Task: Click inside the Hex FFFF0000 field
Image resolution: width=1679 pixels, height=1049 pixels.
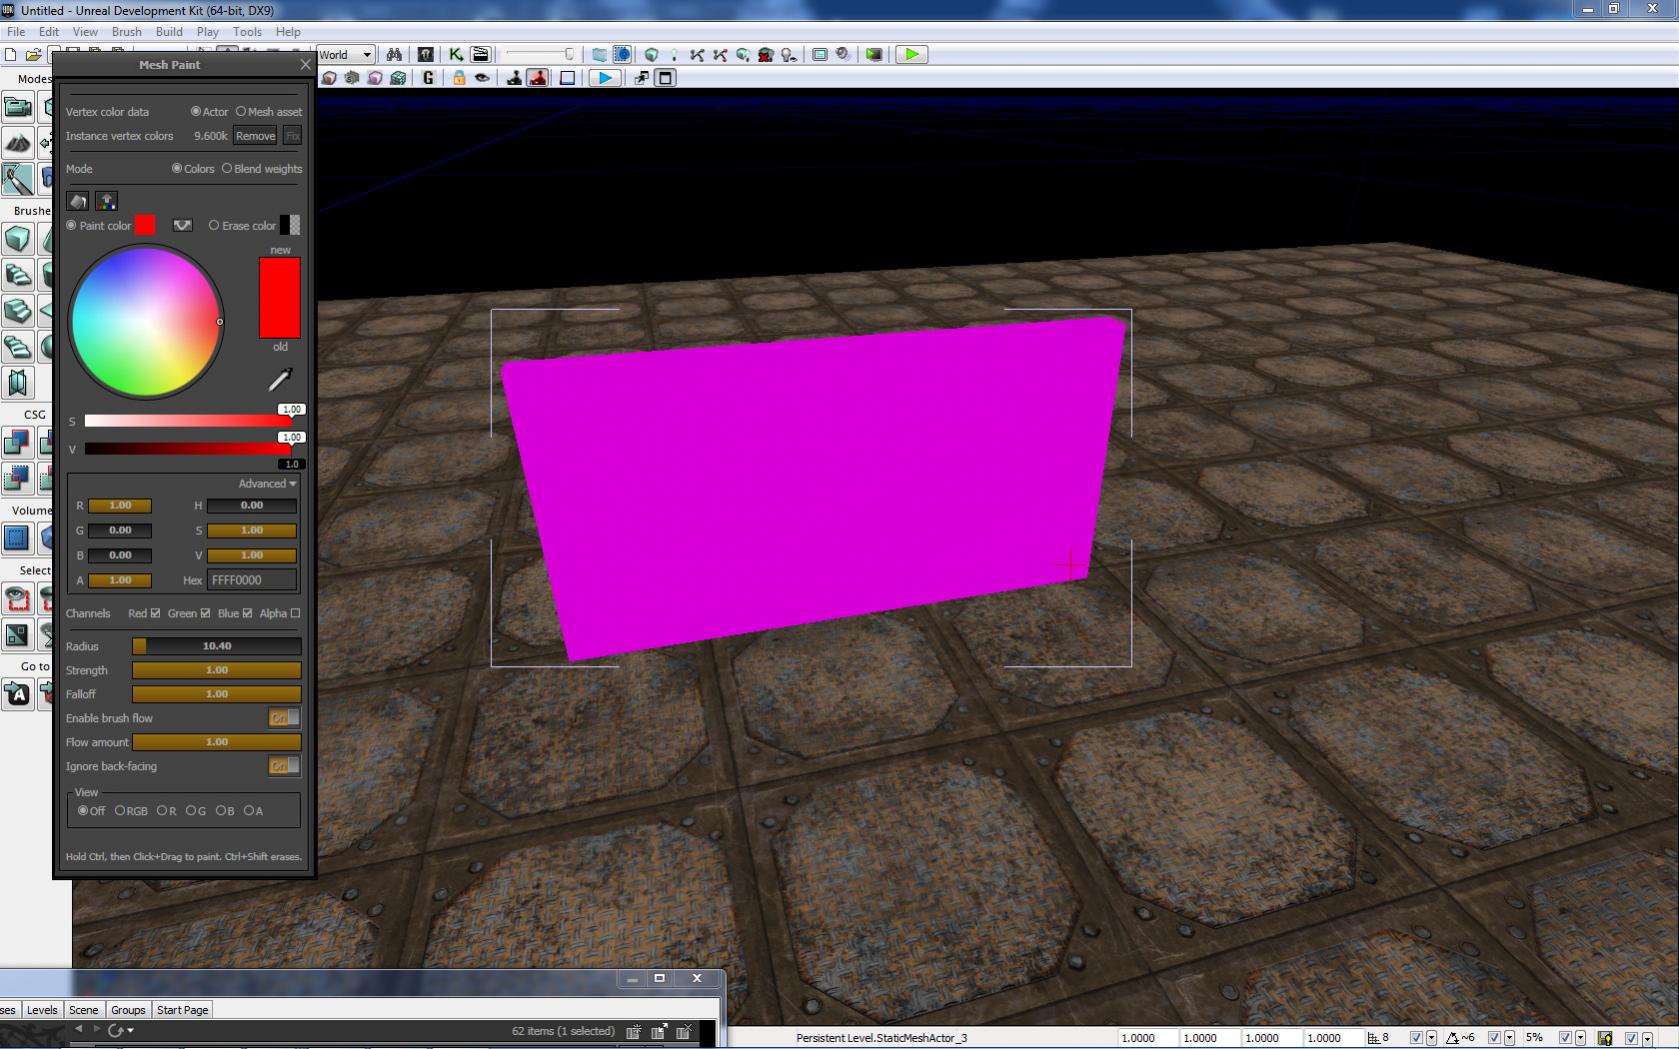Action: point(251,580)
